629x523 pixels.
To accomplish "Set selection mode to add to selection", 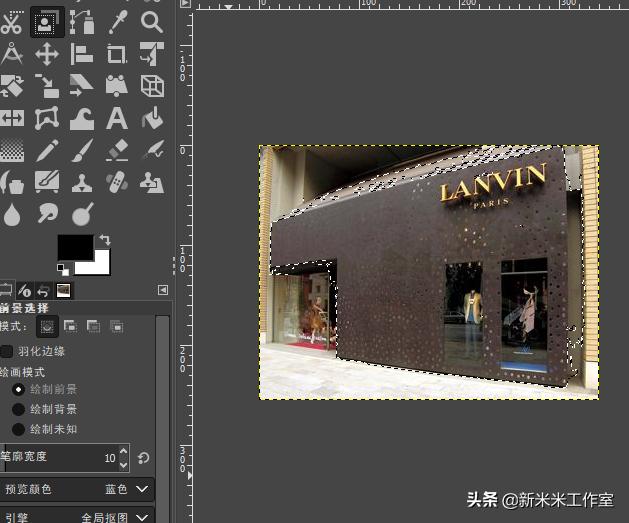I will (70, 326).
